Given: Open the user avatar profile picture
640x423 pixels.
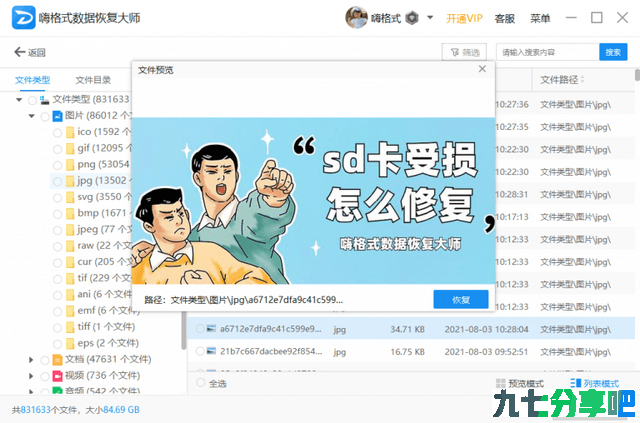Looking at the screenshot, I should tap(356, 18).
